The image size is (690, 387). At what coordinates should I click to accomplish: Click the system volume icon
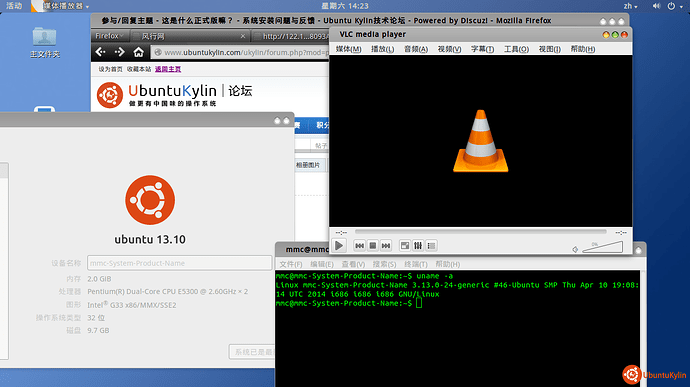tap(656, 6)
